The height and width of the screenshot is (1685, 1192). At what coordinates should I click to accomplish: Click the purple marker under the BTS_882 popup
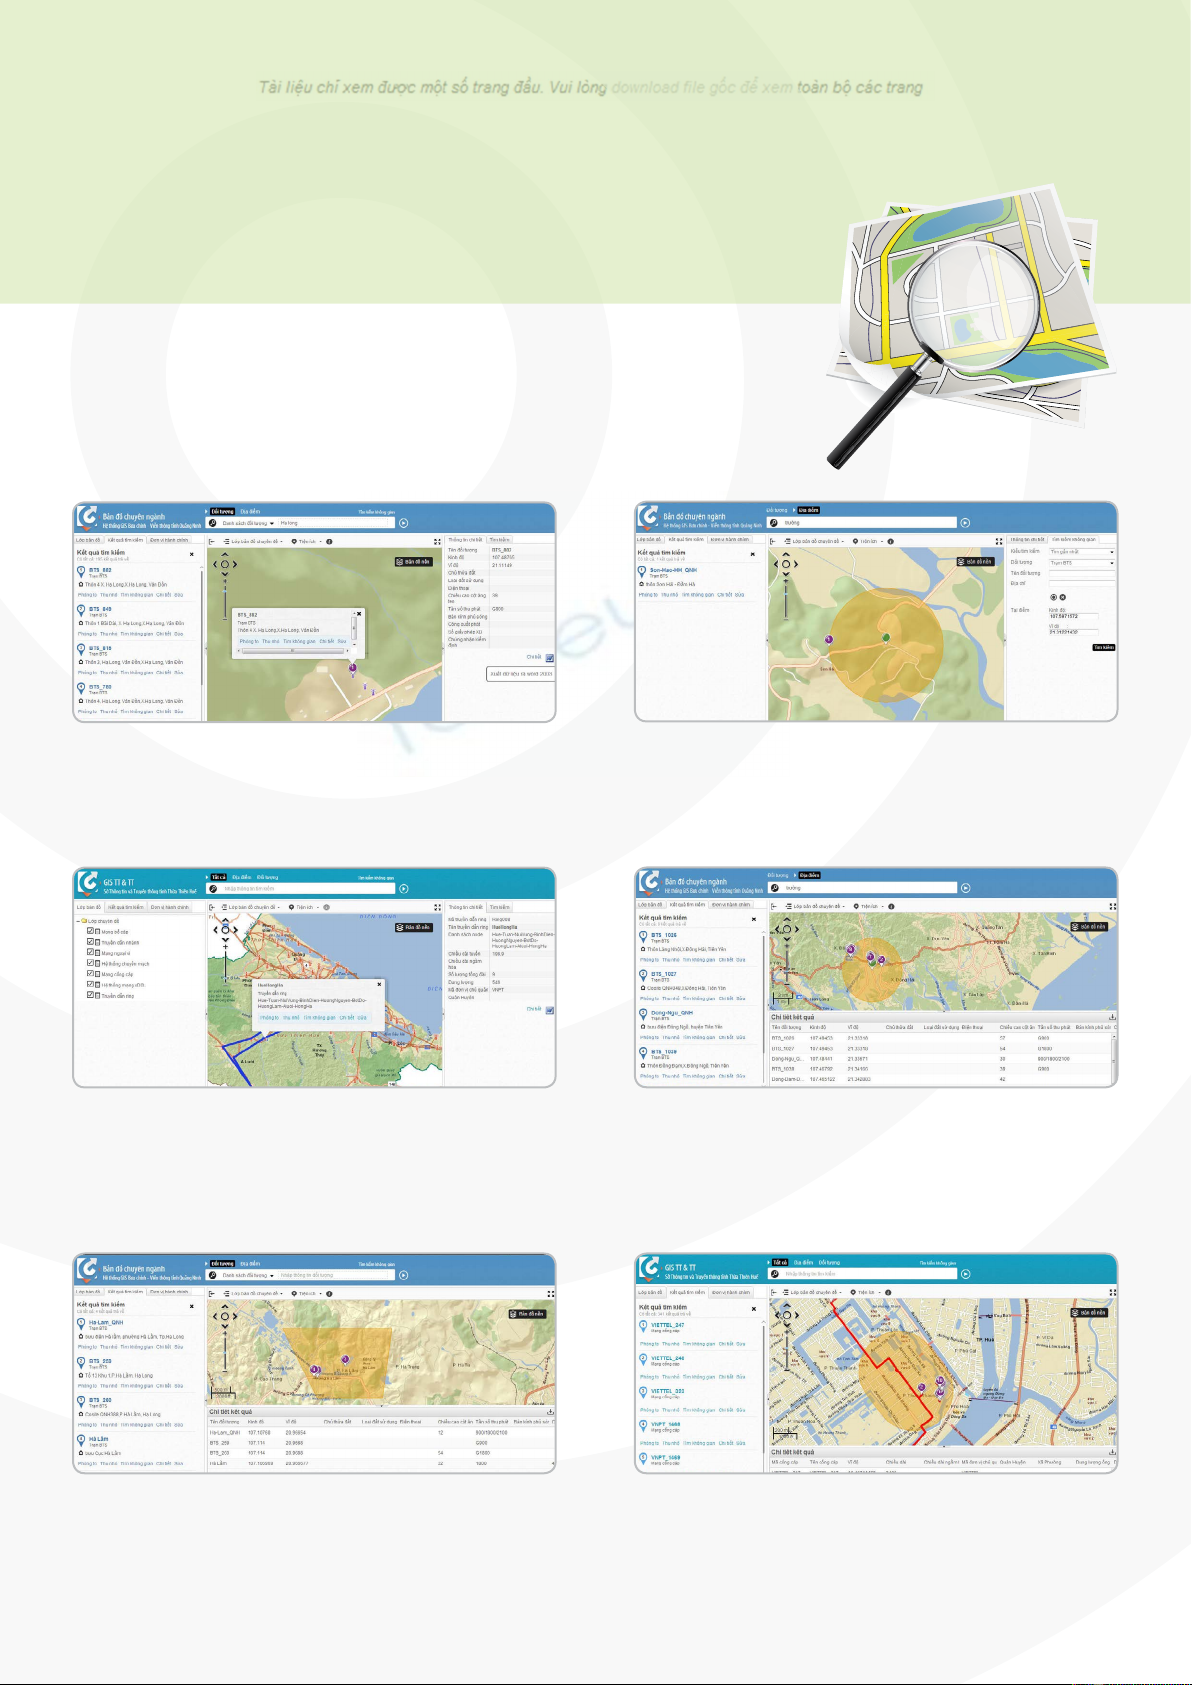pos(352,667)
